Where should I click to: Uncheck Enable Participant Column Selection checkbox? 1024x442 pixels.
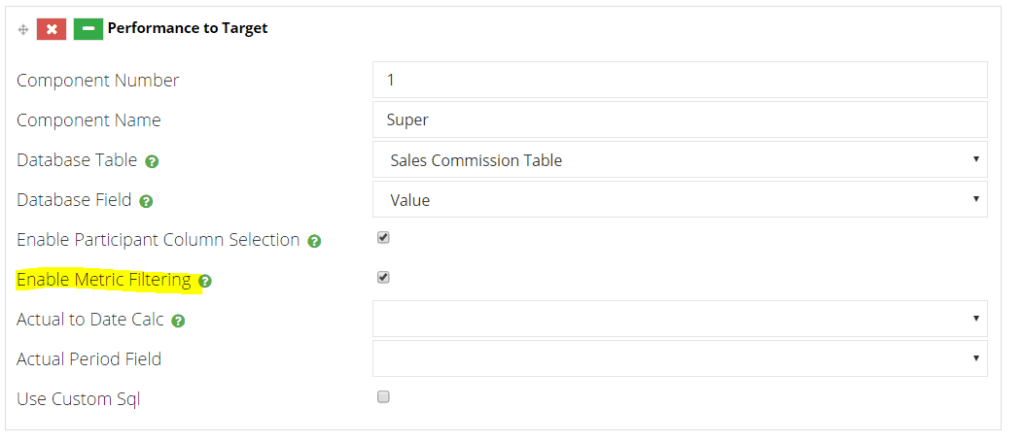[383, 238]
